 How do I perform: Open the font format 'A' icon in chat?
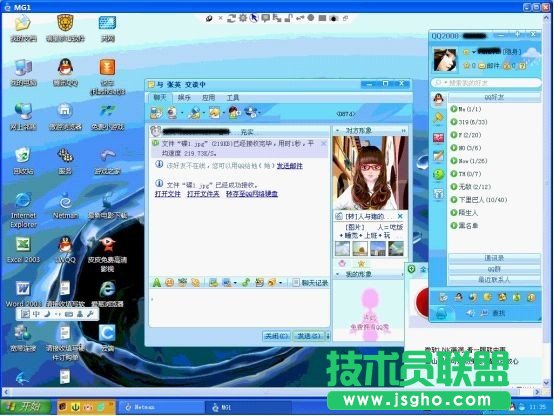pyautogui.click(x=157, y=282)
